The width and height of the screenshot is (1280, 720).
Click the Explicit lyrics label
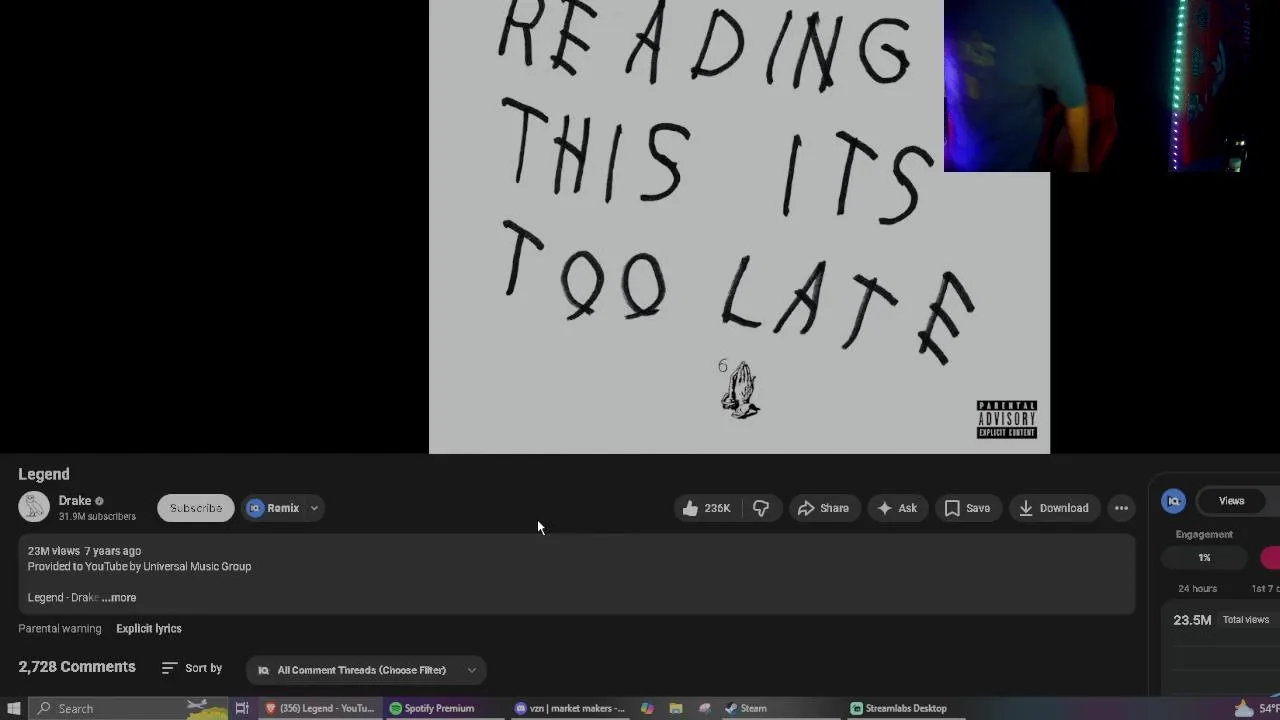[x=149, y=628]
